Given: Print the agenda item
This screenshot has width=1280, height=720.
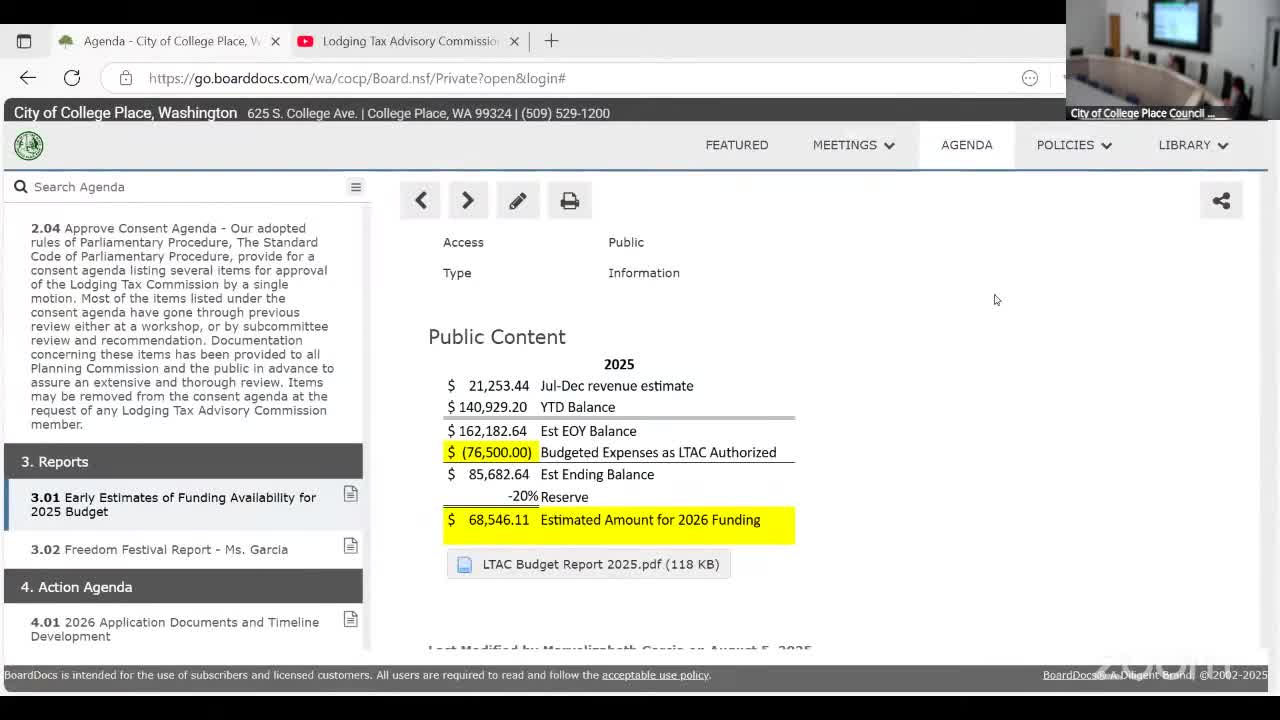Looking at the screenshot, I should pyautogui.click(x=569, y=201).
